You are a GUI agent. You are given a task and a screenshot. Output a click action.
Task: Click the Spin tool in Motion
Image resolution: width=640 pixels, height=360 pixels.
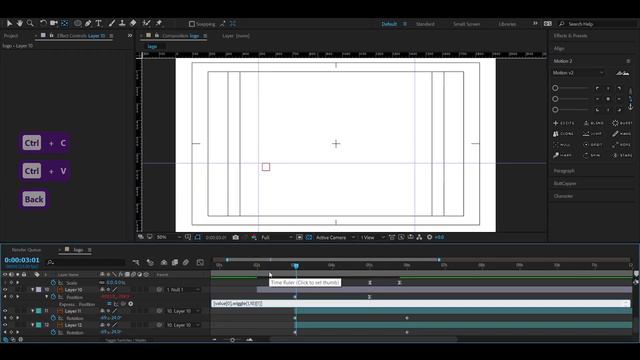tap(592, 156)
